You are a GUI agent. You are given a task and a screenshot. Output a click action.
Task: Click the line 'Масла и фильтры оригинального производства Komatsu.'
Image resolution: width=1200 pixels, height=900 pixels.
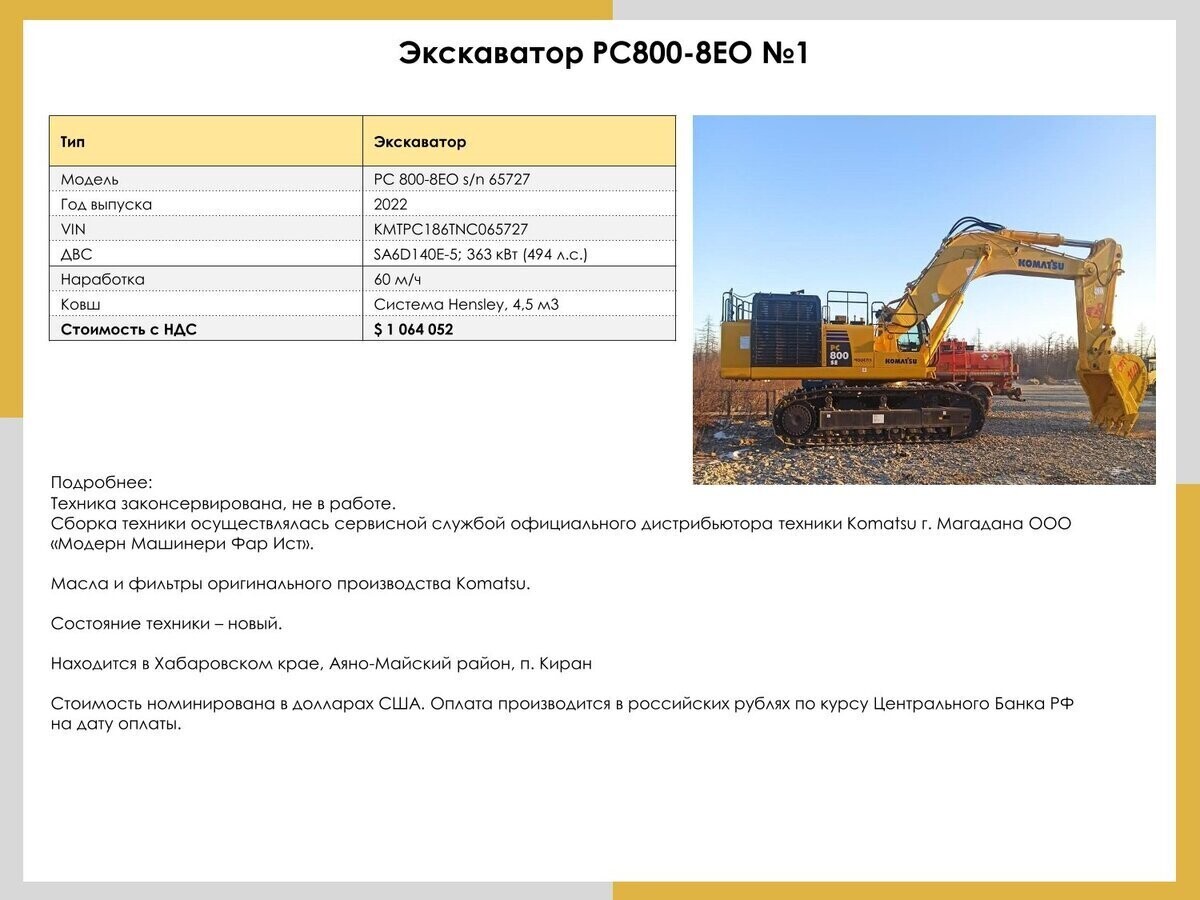(290, 583)
